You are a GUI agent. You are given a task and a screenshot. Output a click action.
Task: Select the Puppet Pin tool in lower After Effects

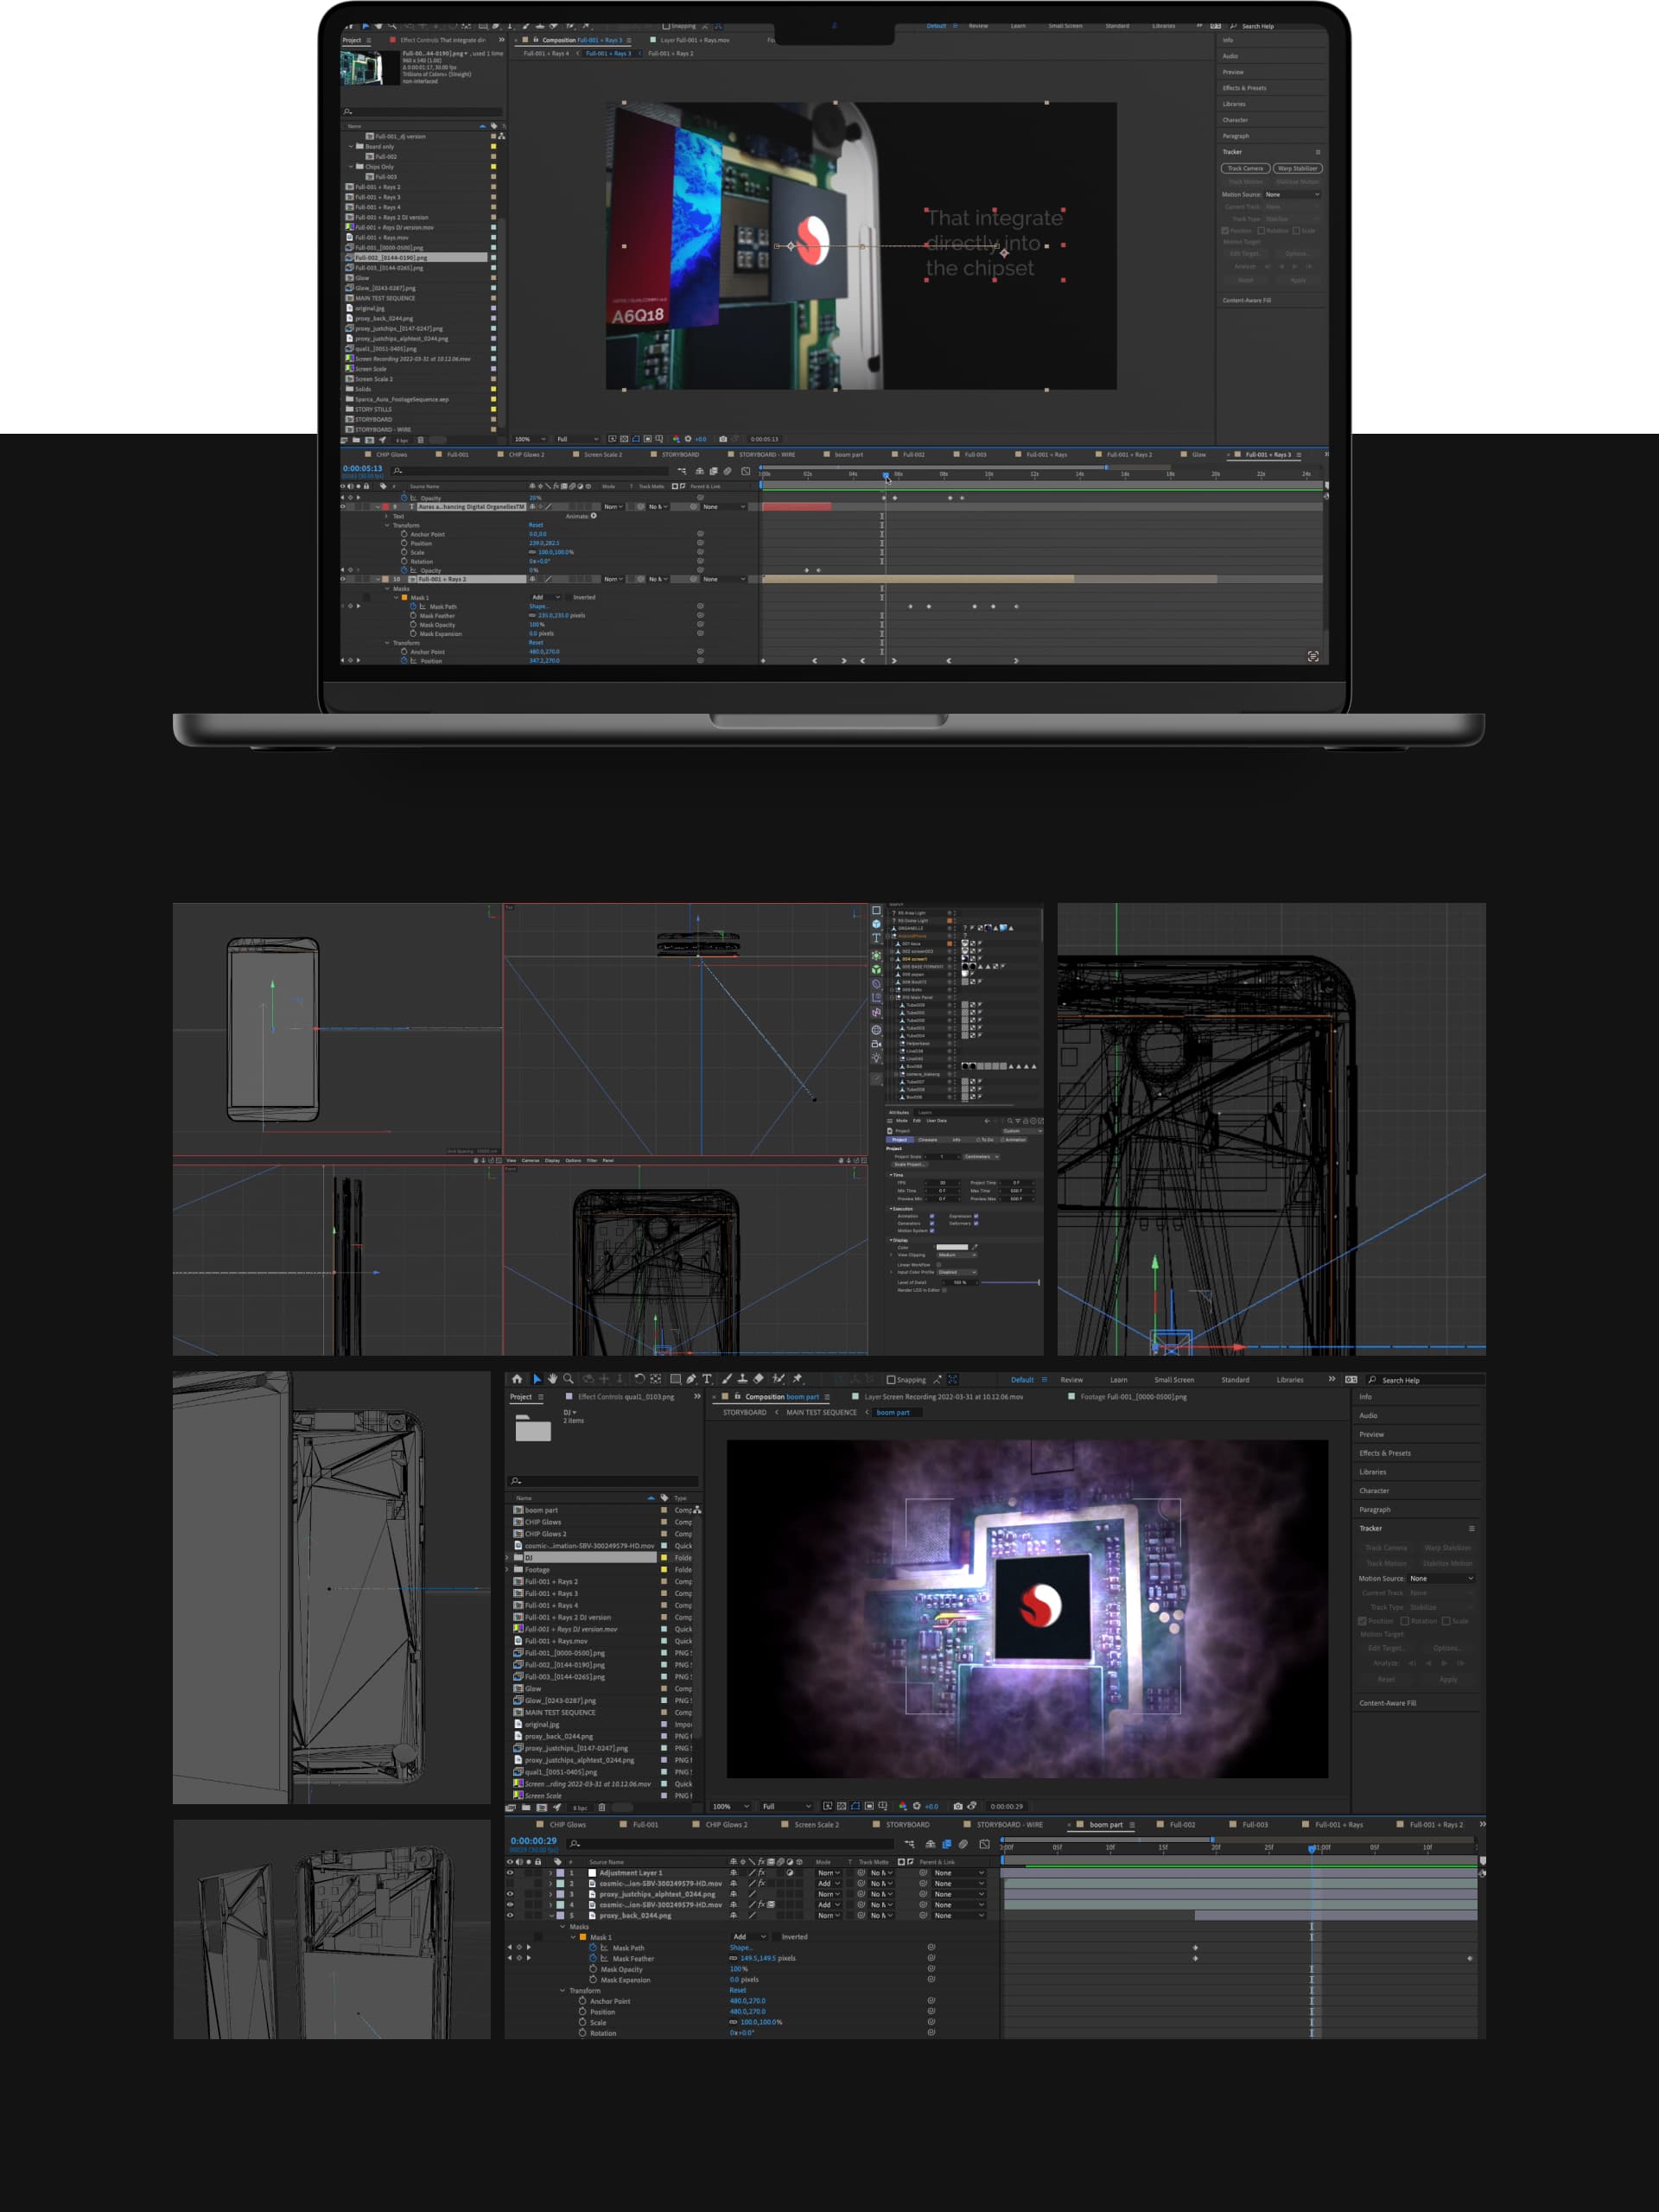[797, 1379]
